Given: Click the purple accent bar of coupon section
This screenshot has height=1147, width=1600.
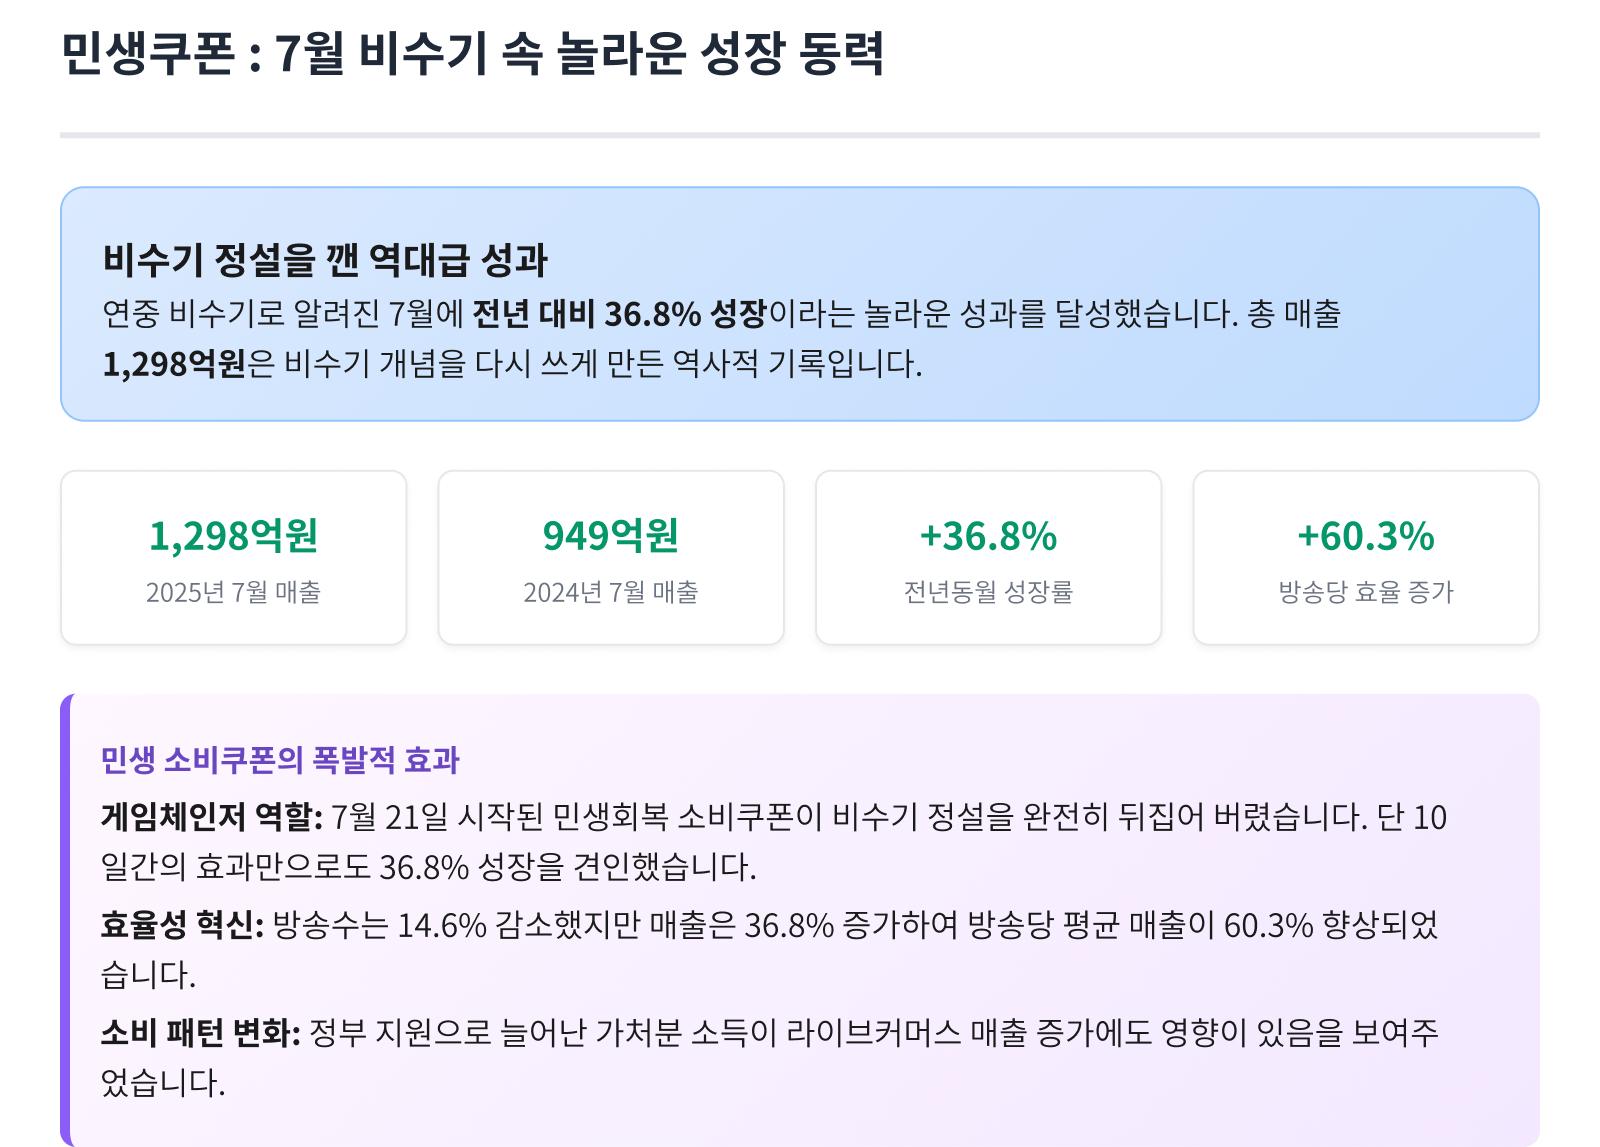Looking at the screenshot, I should pyautogui.click(x=65, y=920).
